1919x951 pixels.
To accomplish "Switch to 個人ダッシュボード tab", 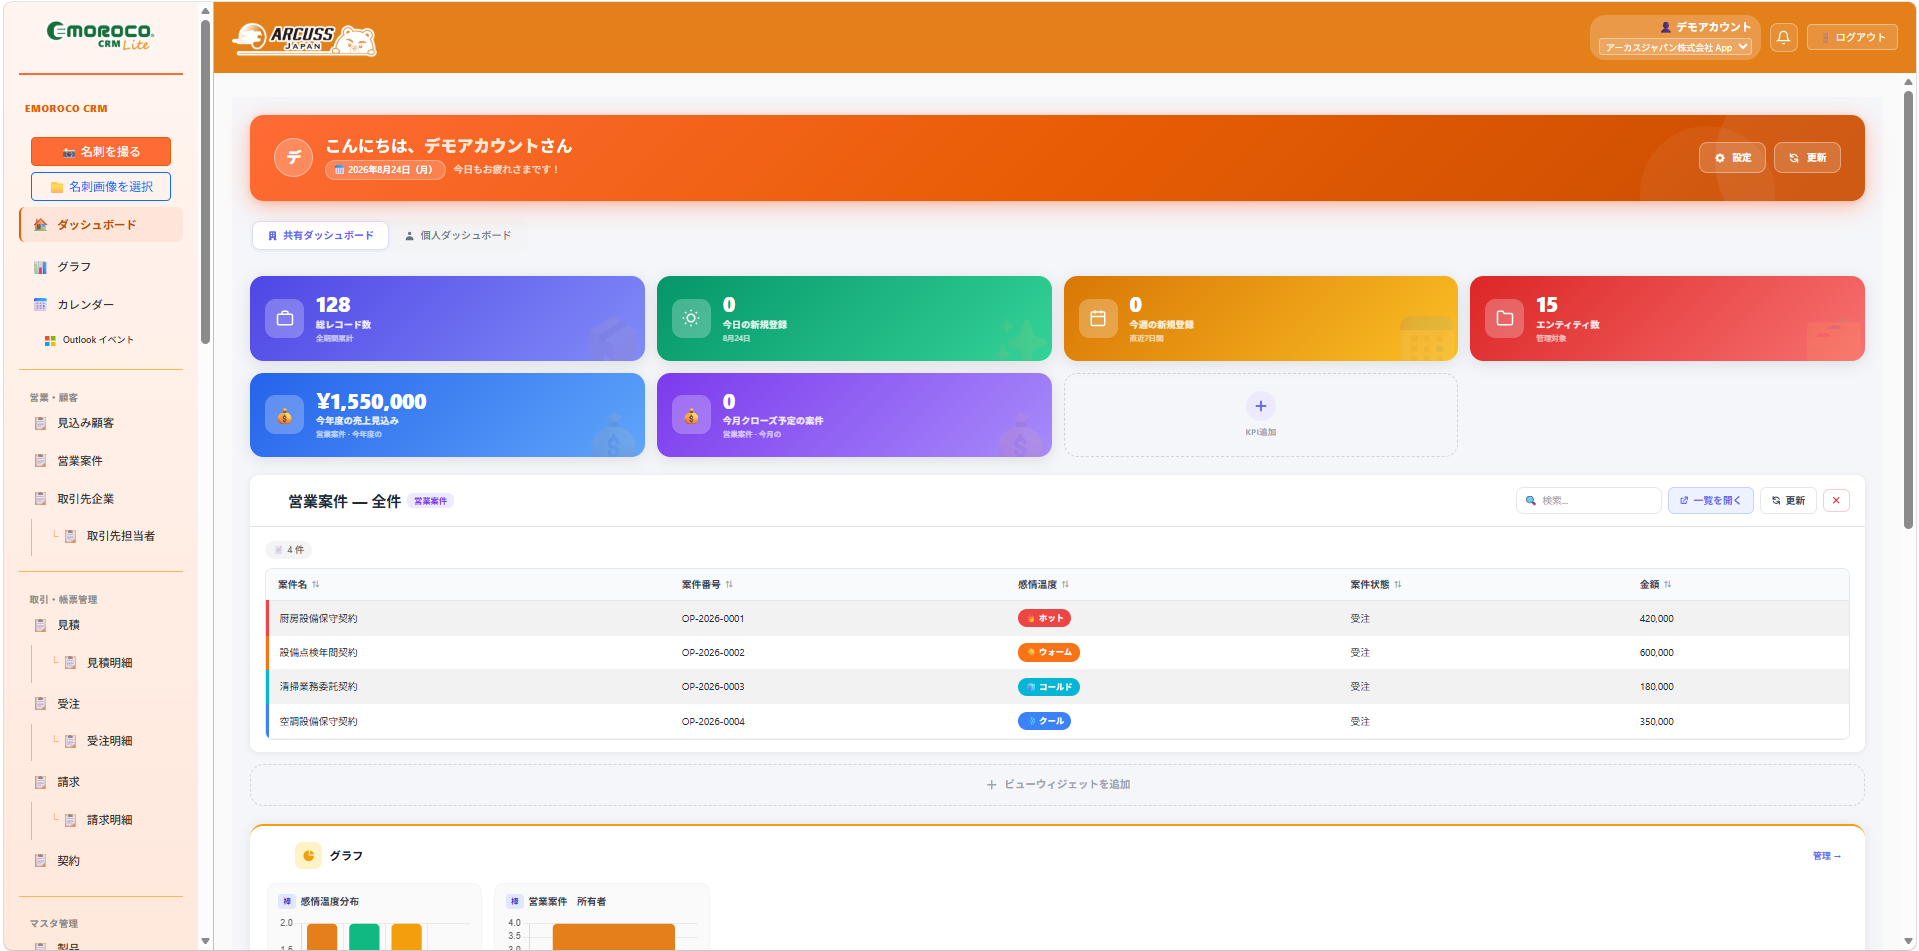I will [458, 236].
